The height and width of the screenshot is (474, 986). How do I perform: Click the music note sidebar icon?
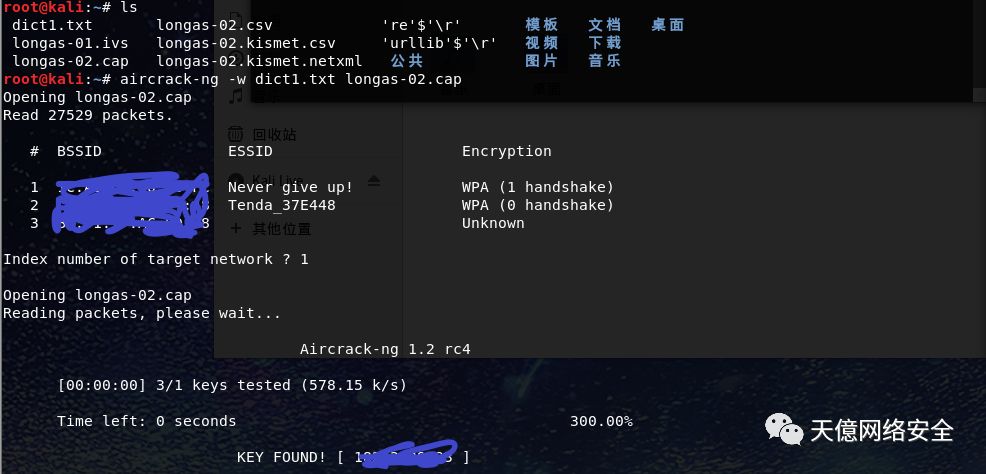(x=236, y=96)
